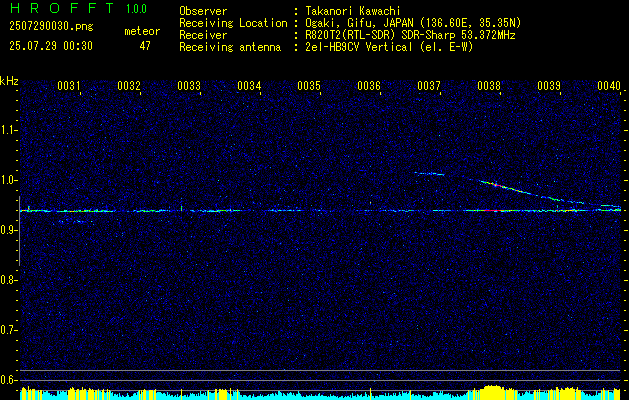Click time marker 0033
629x400 pixels.
tap(189, 86)
